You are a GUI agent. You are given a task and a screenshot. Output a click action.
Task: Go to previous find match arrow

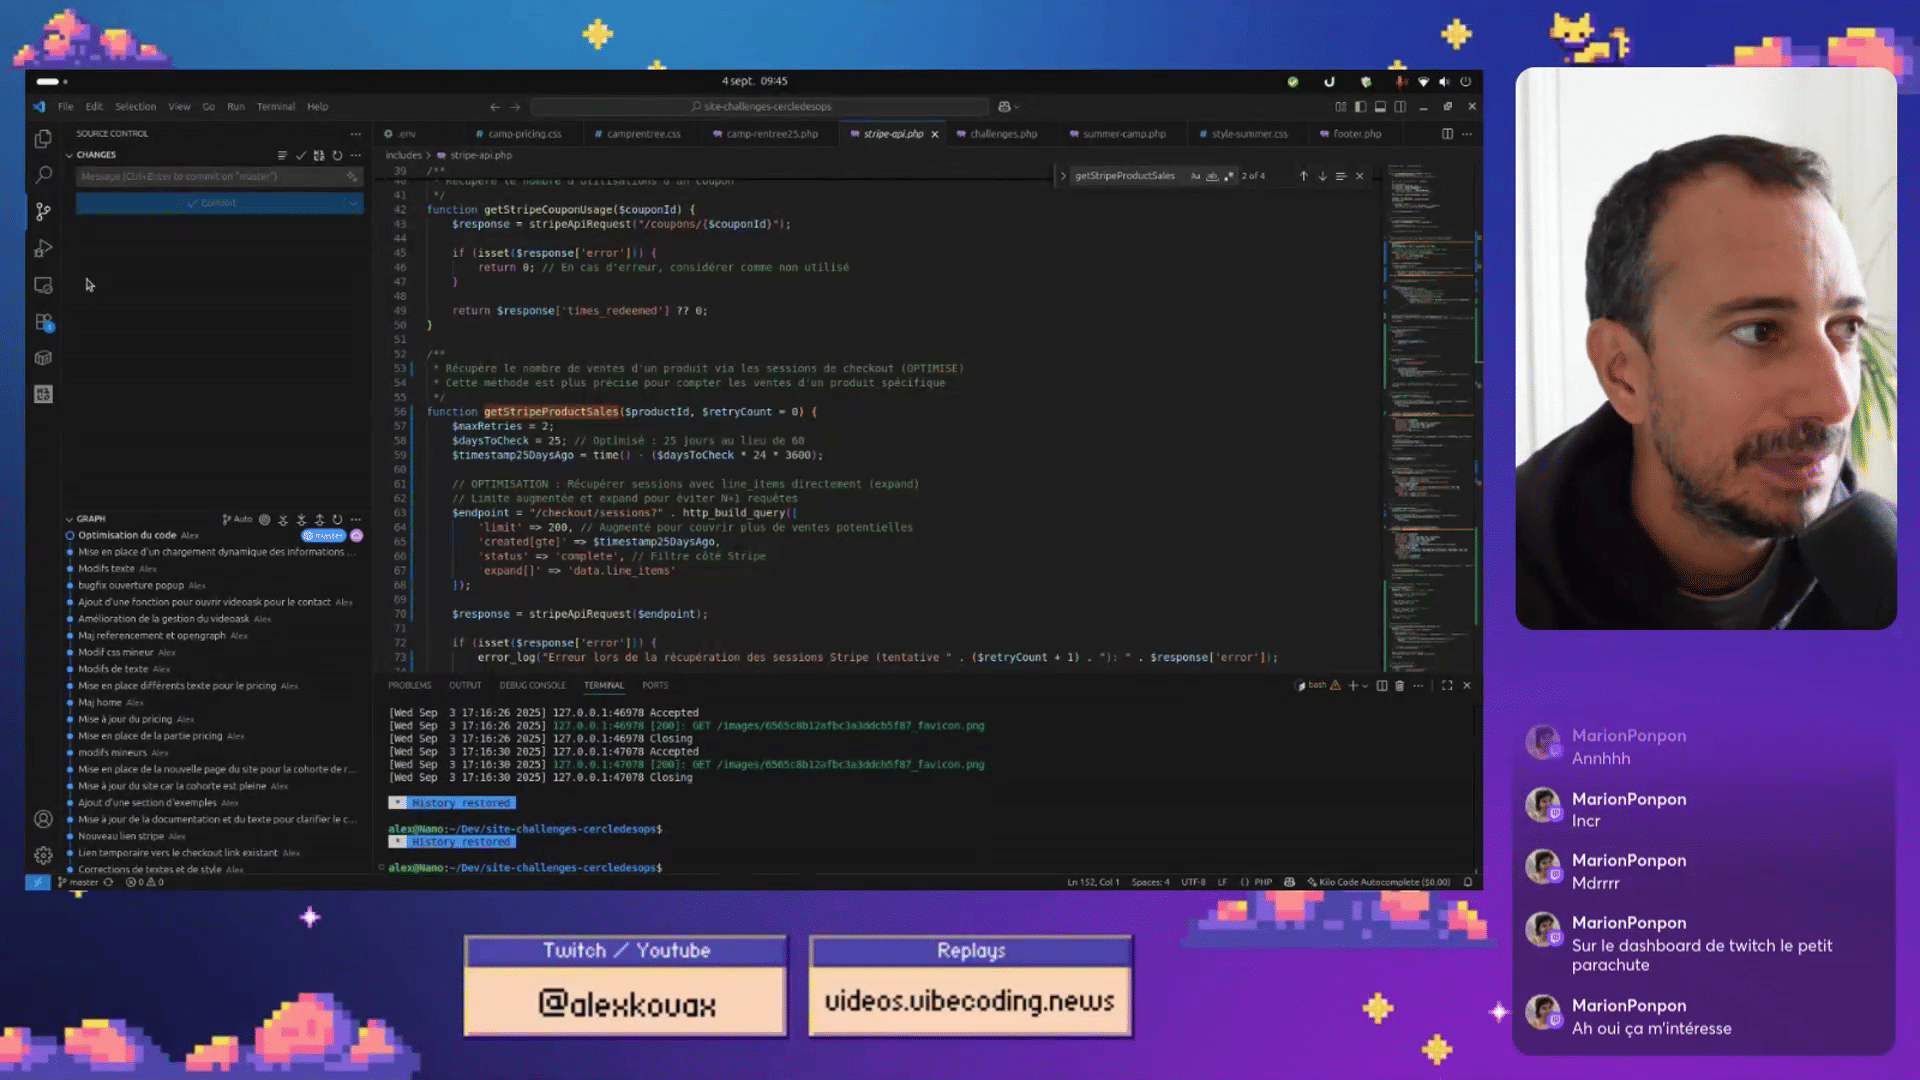point(1303,176)
